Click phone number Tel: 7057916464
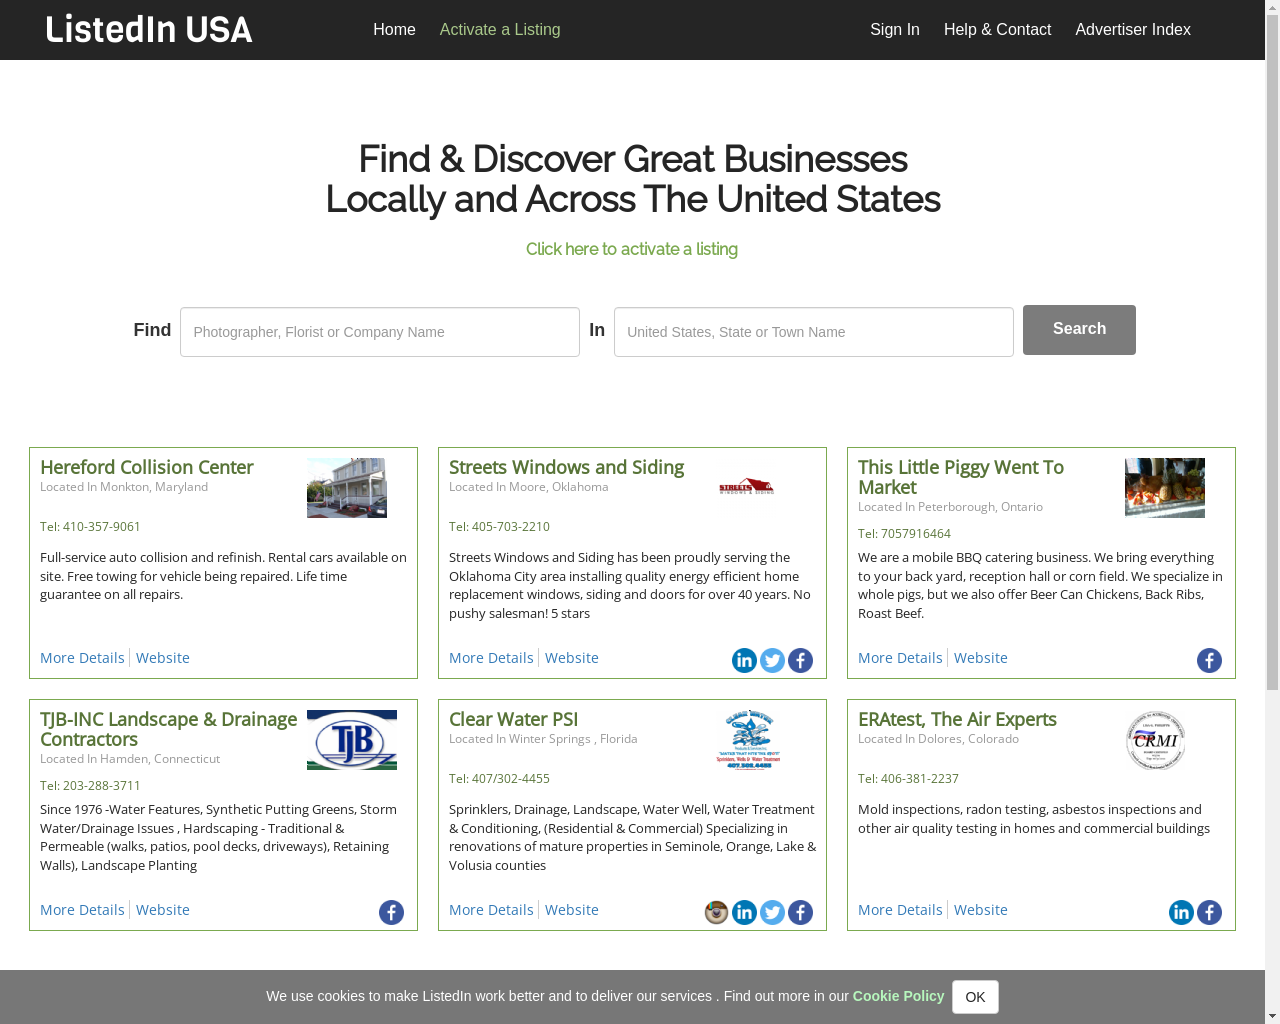This screenshot has height=1024, width=1280. 904,534
